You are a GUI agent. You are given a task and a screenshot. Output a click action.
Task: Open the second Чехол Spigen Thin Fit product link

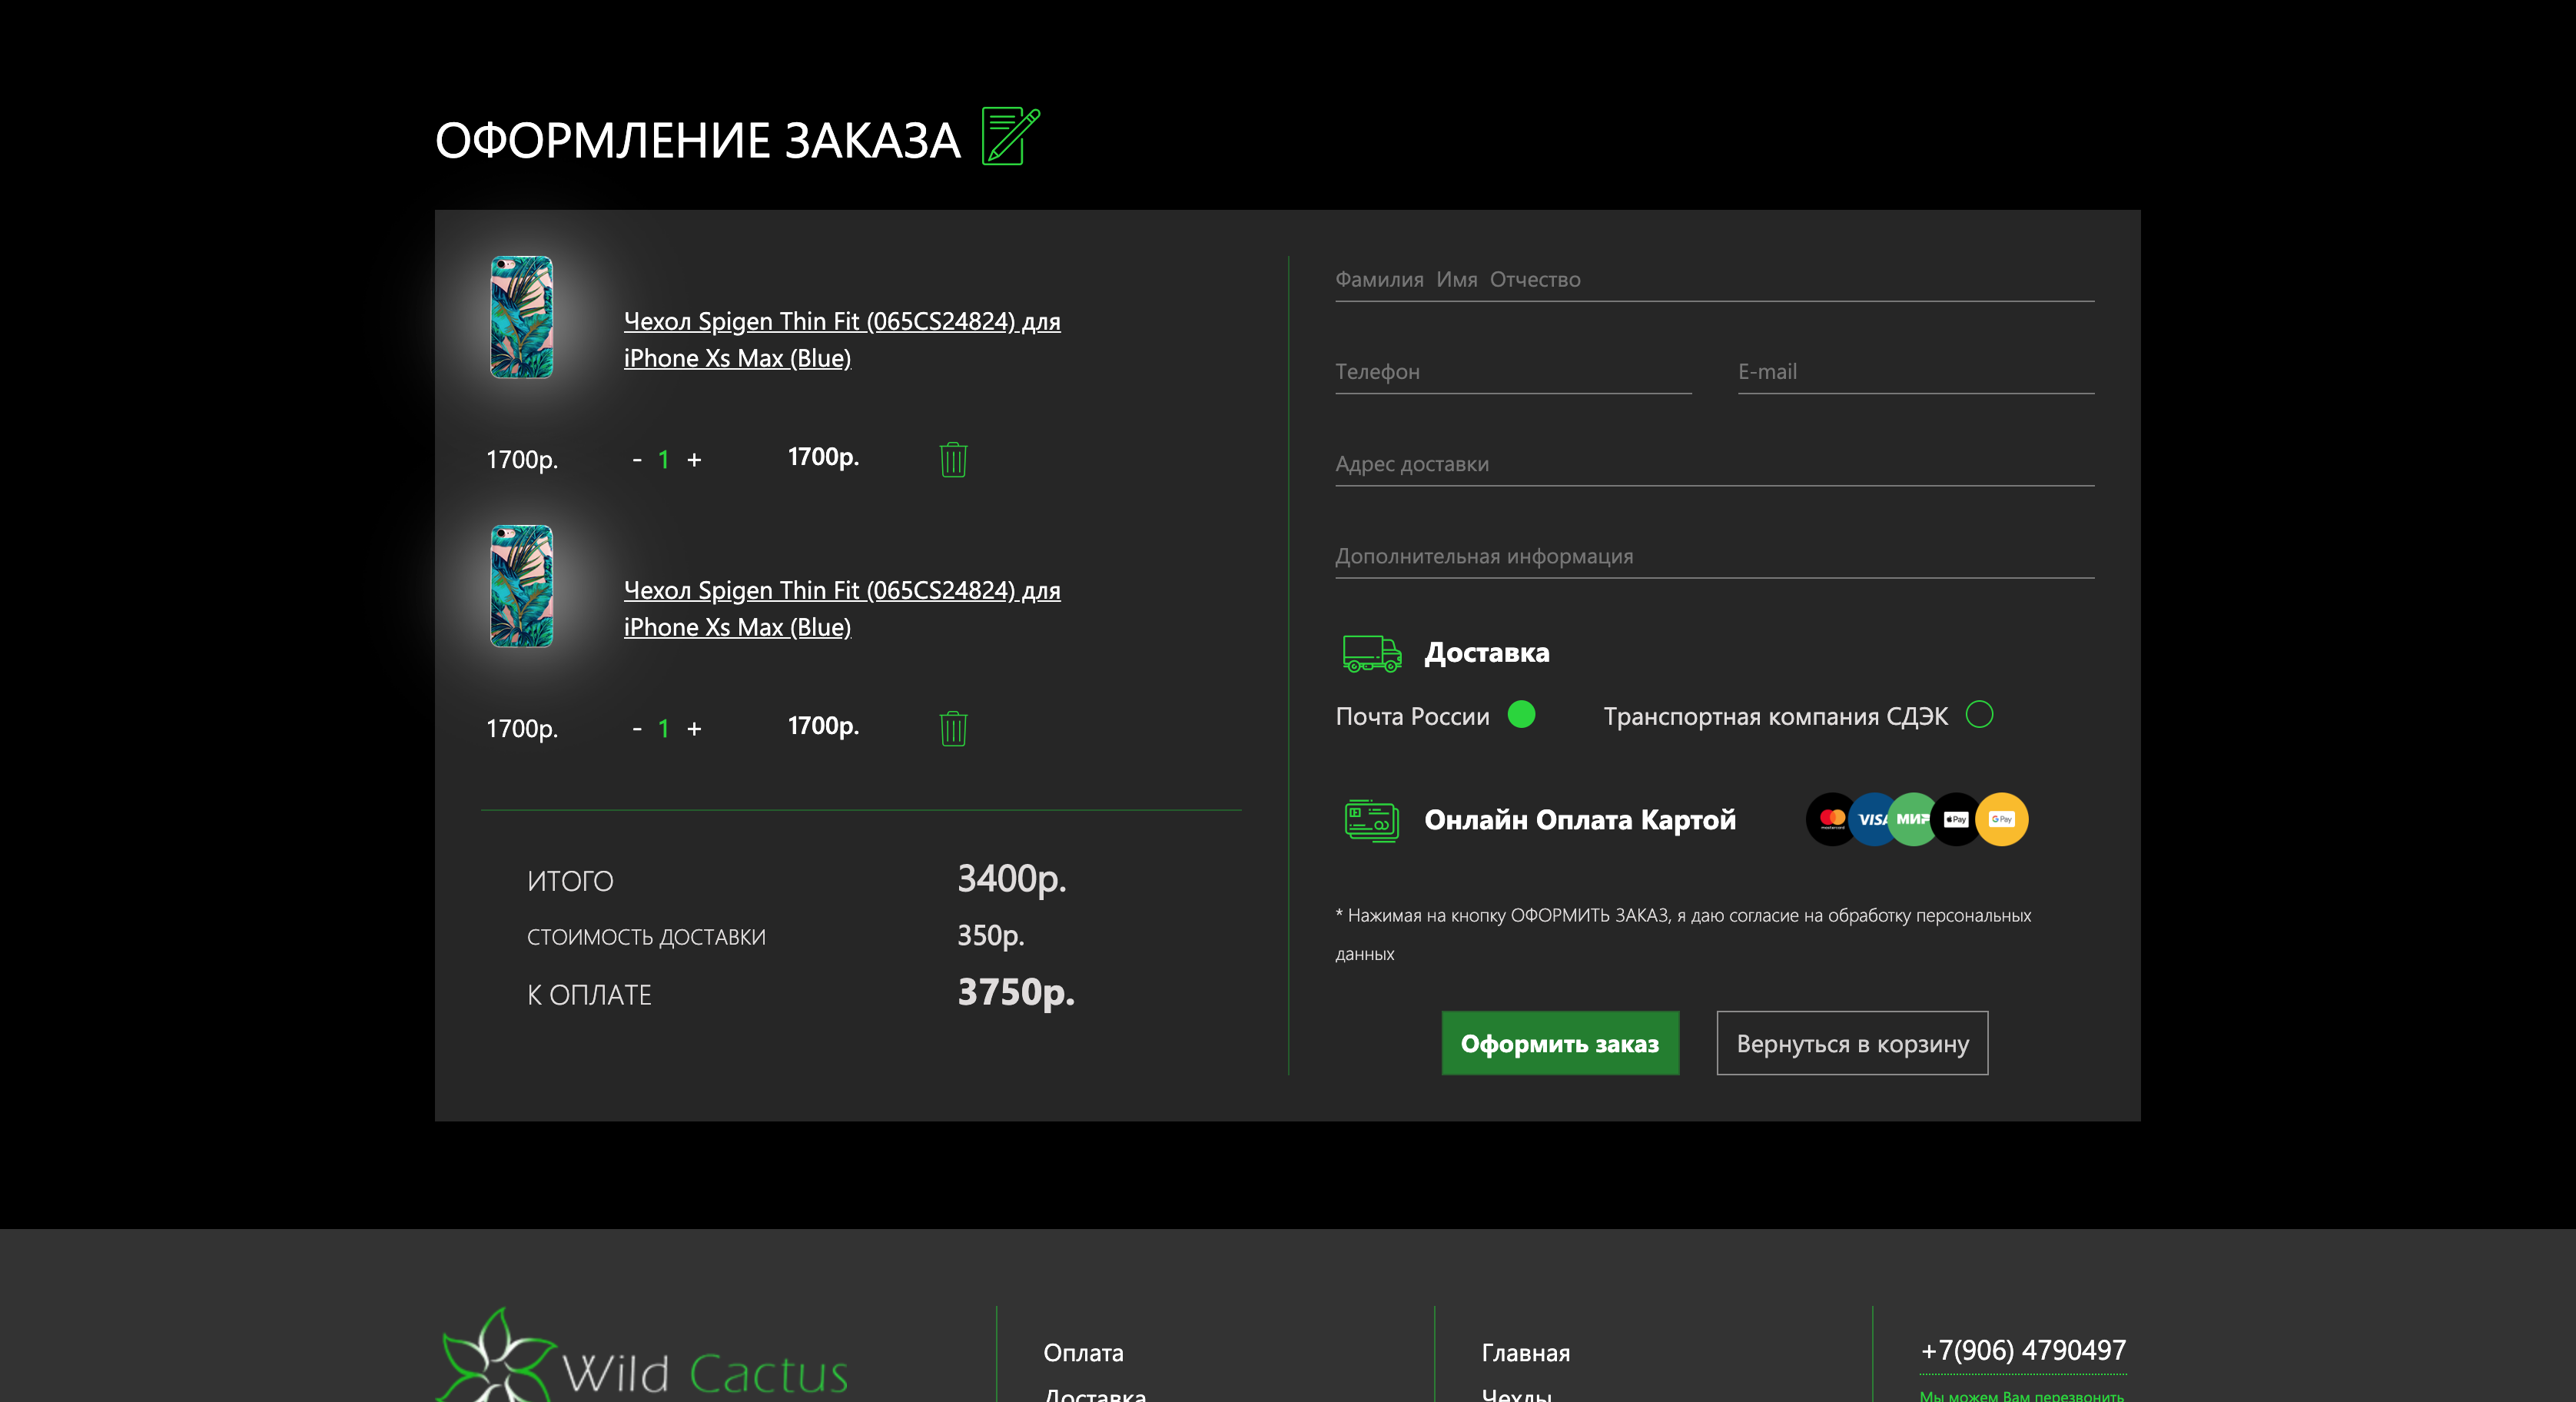point(842,609)
